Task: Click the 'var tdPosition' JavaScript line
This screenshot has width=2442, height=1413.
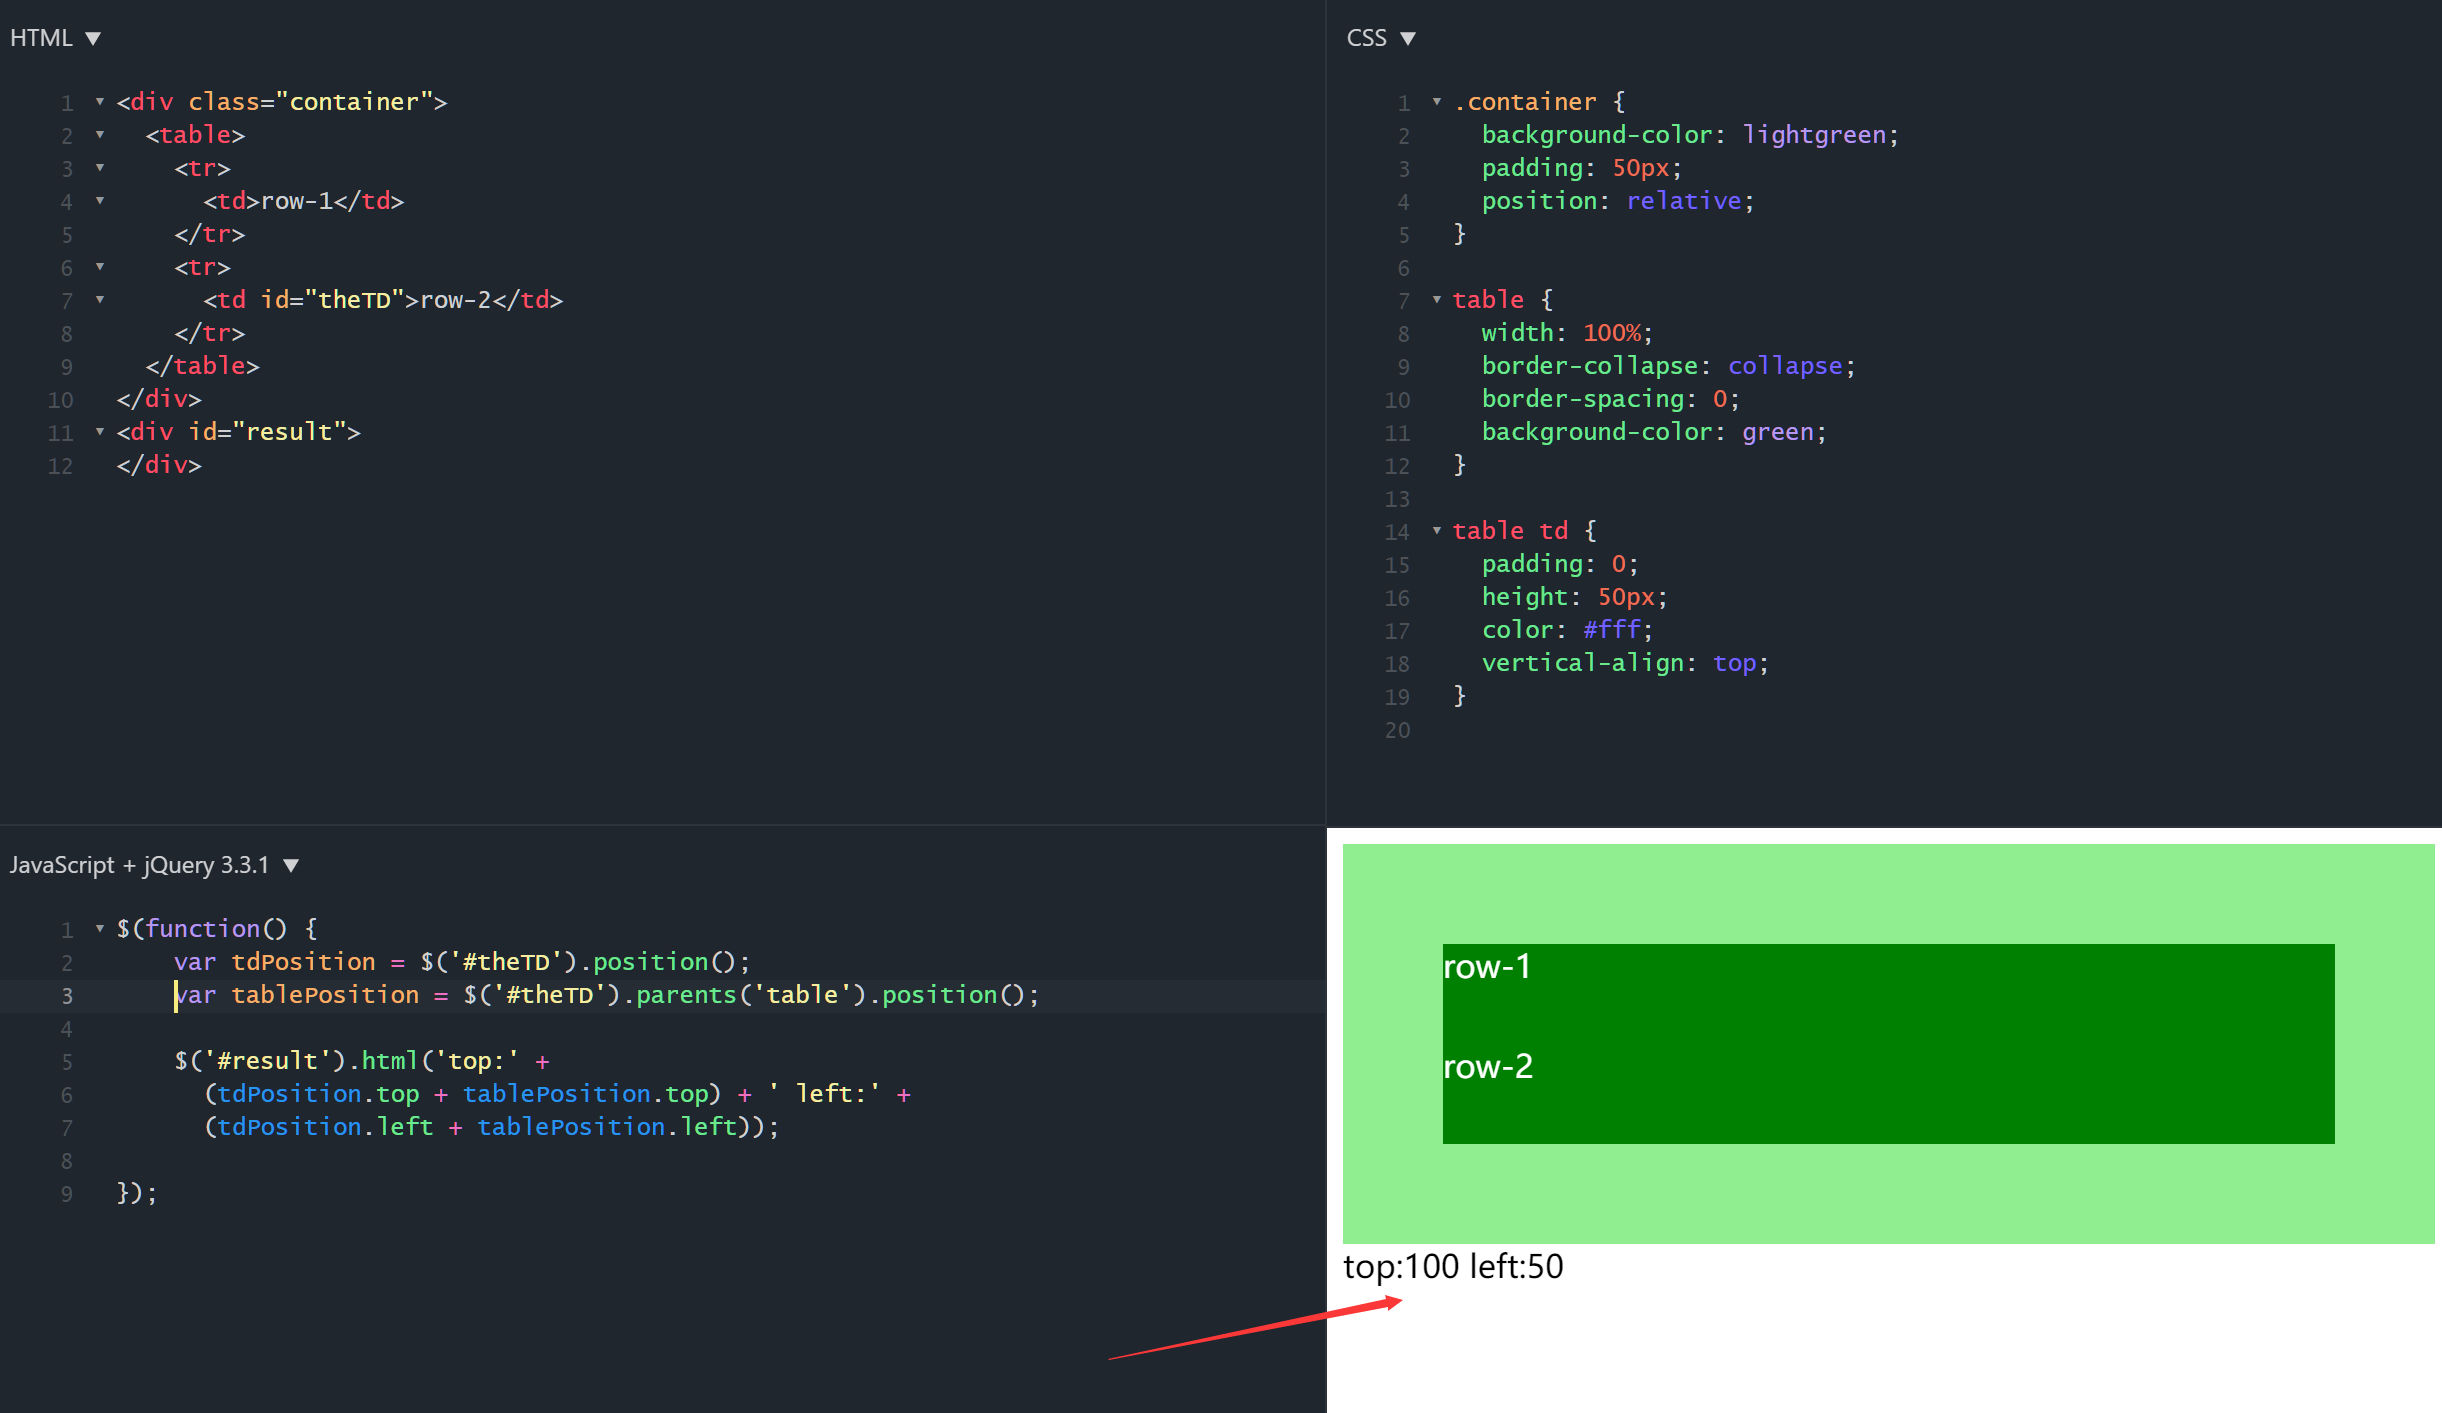Action: (x=462, y=962)
